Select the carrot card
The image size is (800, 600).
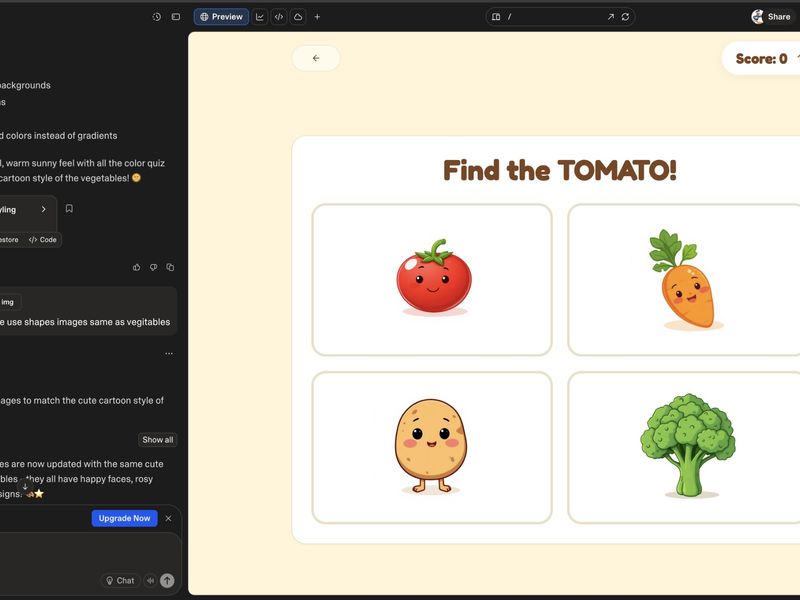(x=684, y=280)
